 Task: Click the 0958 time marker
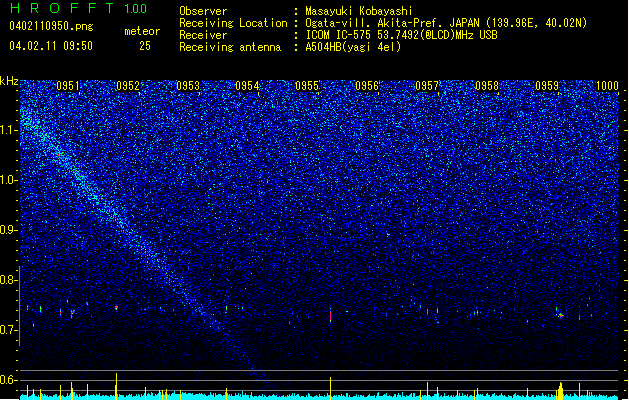coord(487,85)
